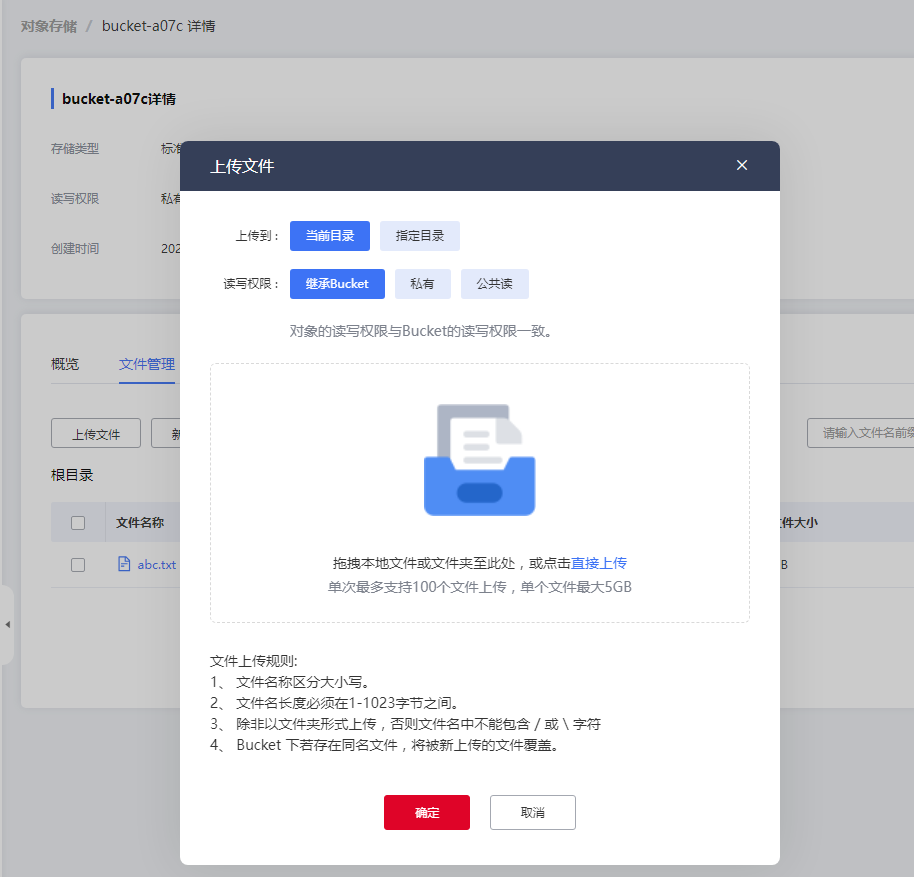
Task: Click the abc.txt file icon
Action: click(124, 564)
